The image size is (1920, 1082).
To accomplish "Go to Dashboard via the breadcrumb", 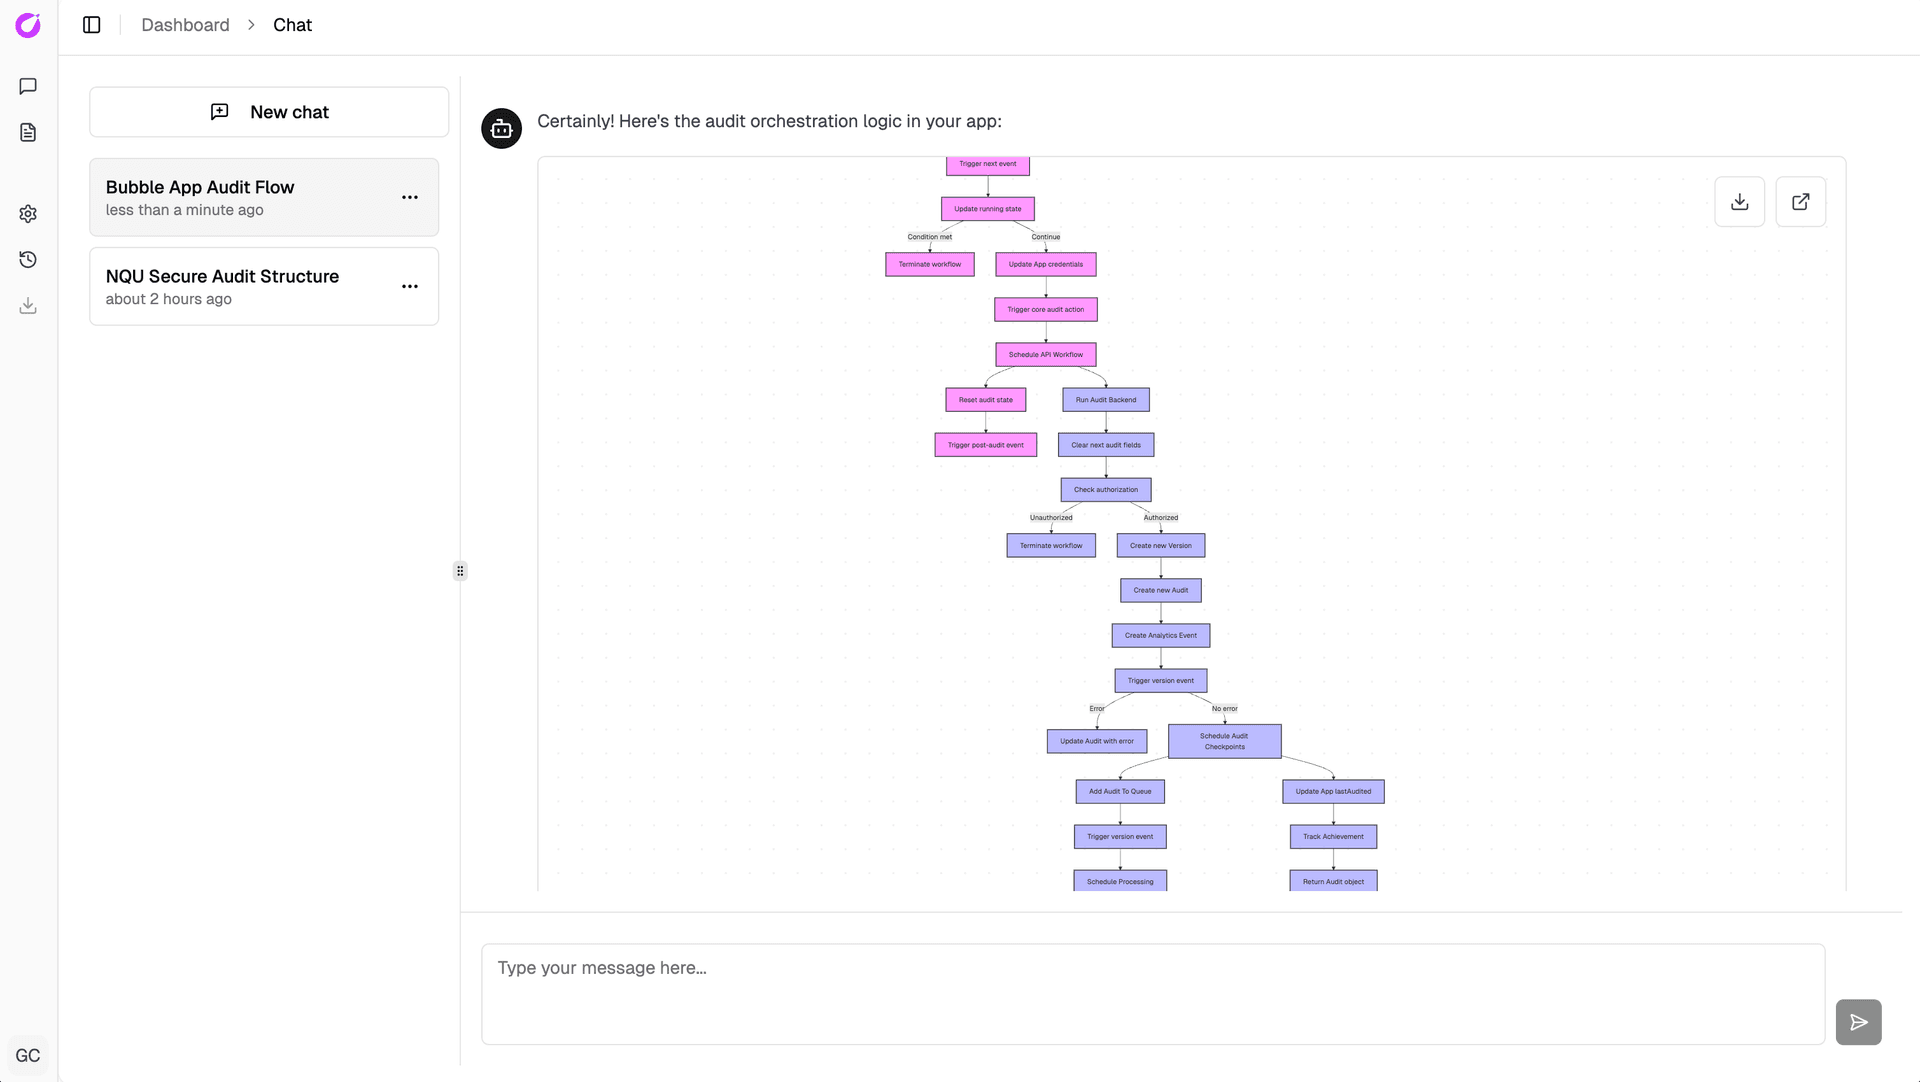I will [x=185, y=24].
